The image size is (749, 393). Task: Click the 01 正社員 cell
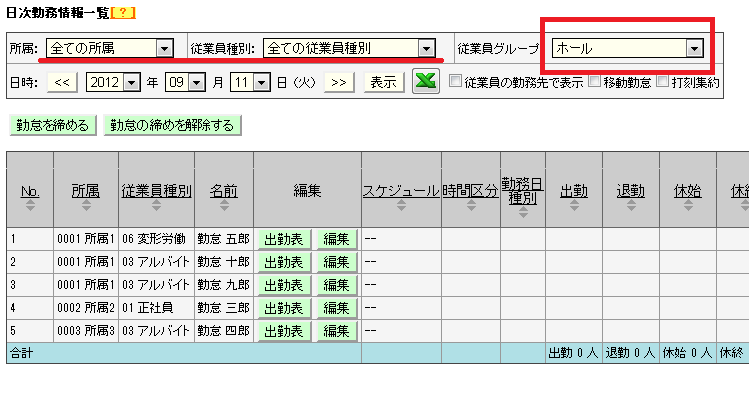point(156,308)
